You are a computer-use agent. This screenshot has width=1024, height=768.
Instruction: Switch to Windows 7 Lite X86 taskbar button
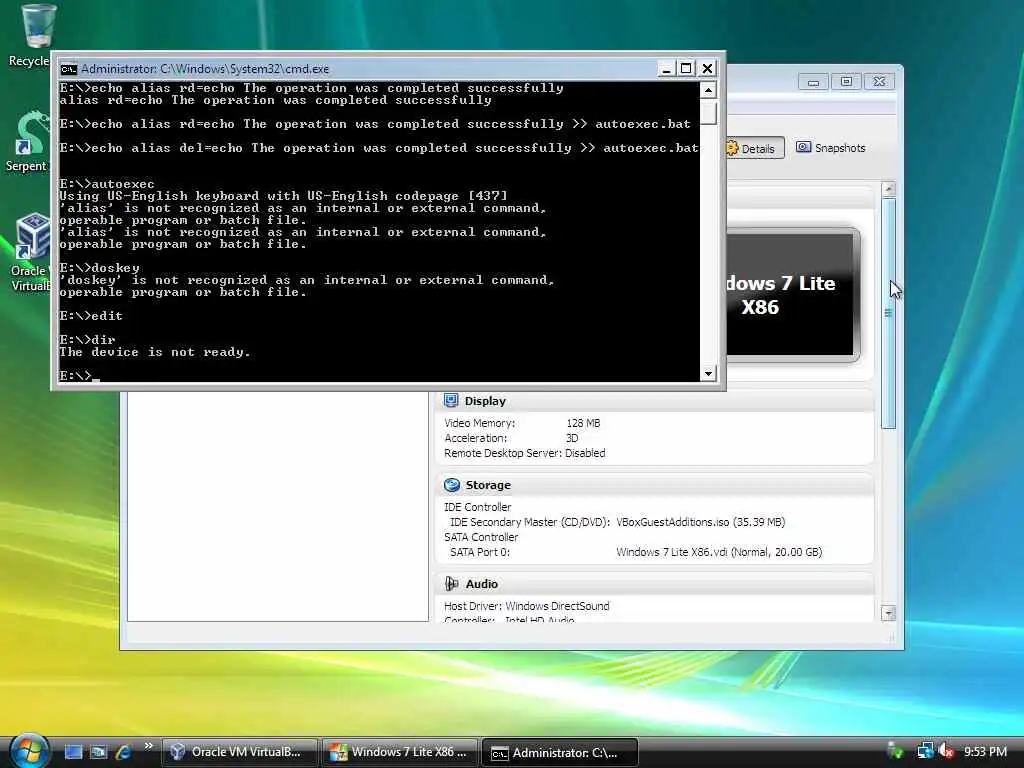[x=399, y=752]
